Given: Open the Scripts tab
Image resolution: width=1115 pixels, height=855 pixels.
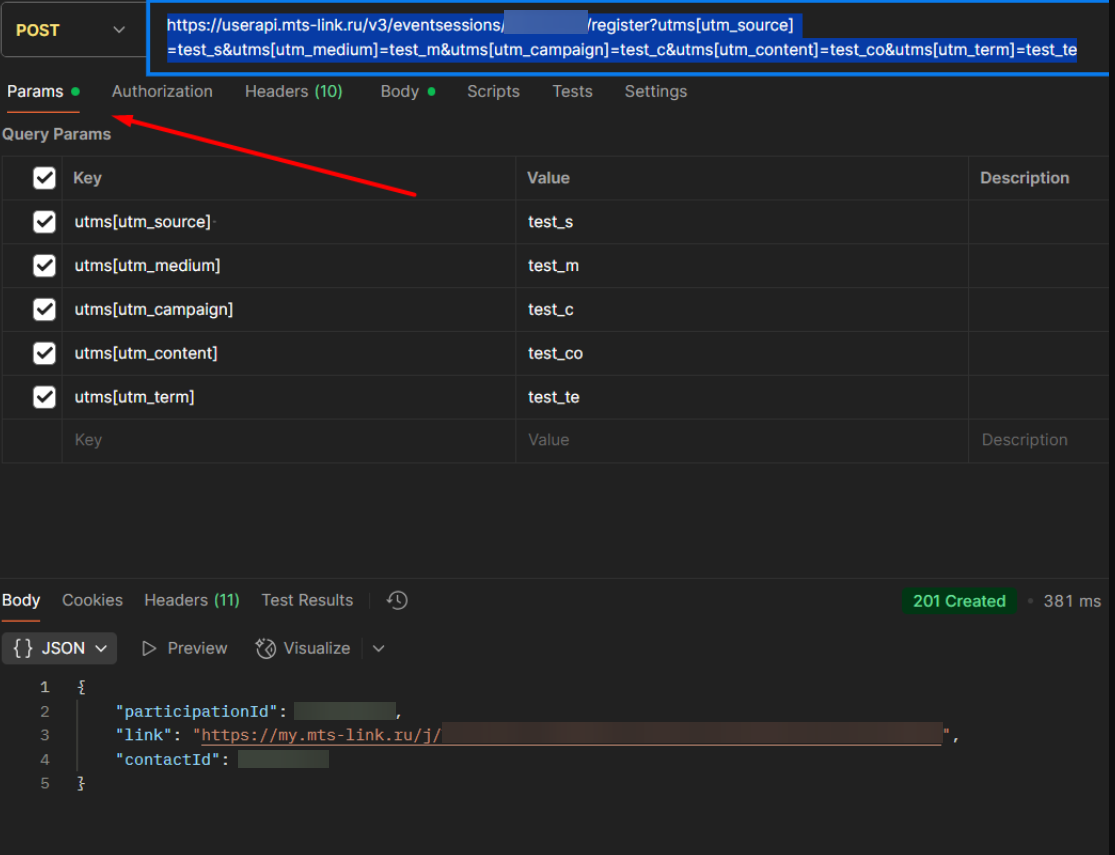Looking at the screenshot, I should click(494, 92).
